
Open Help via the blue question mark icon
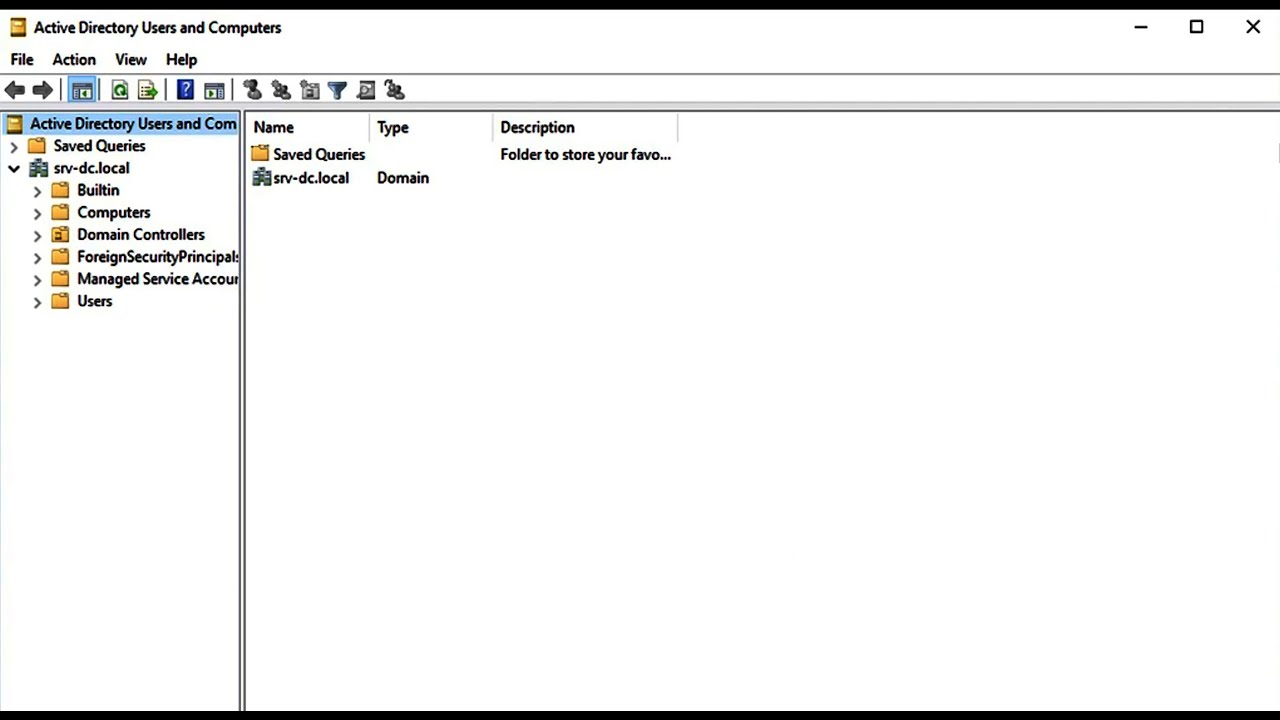pyautogui.click(x=185, y=91)
